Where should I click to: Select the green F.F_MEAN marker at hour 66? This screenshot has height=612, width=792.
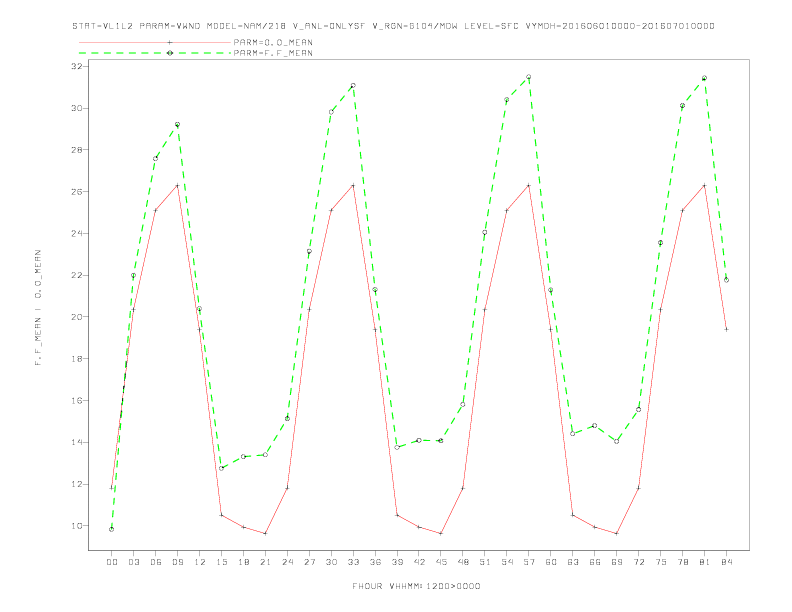point(595,426)
